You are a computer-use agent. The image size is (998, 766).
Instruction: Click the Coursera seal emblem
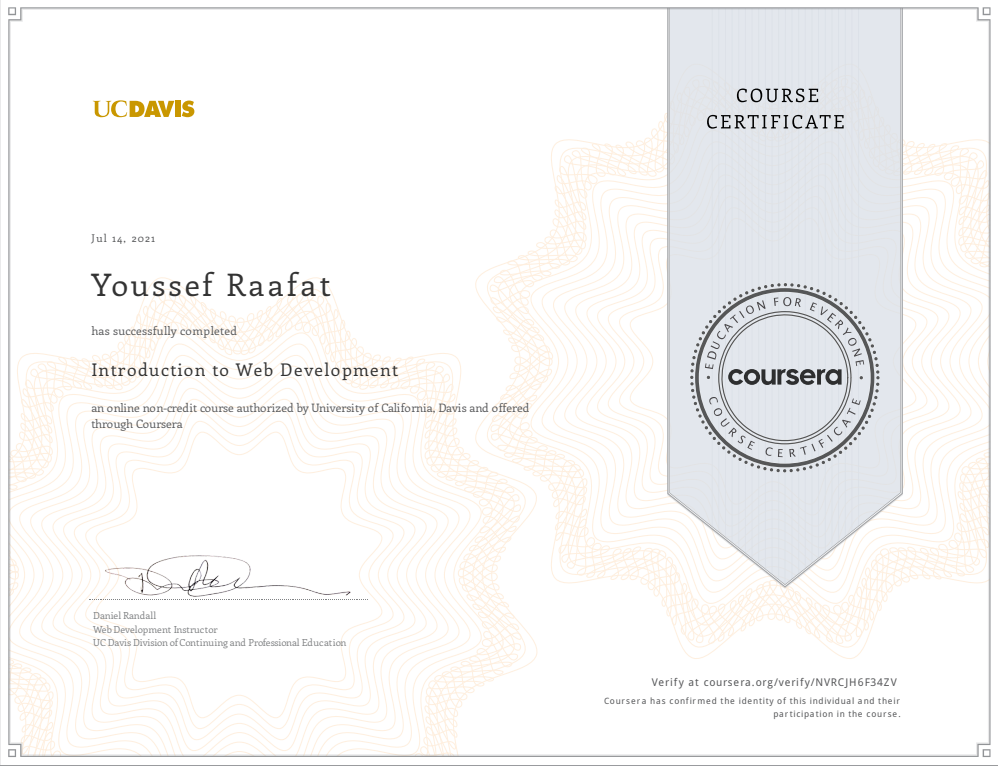pos(785,377)
